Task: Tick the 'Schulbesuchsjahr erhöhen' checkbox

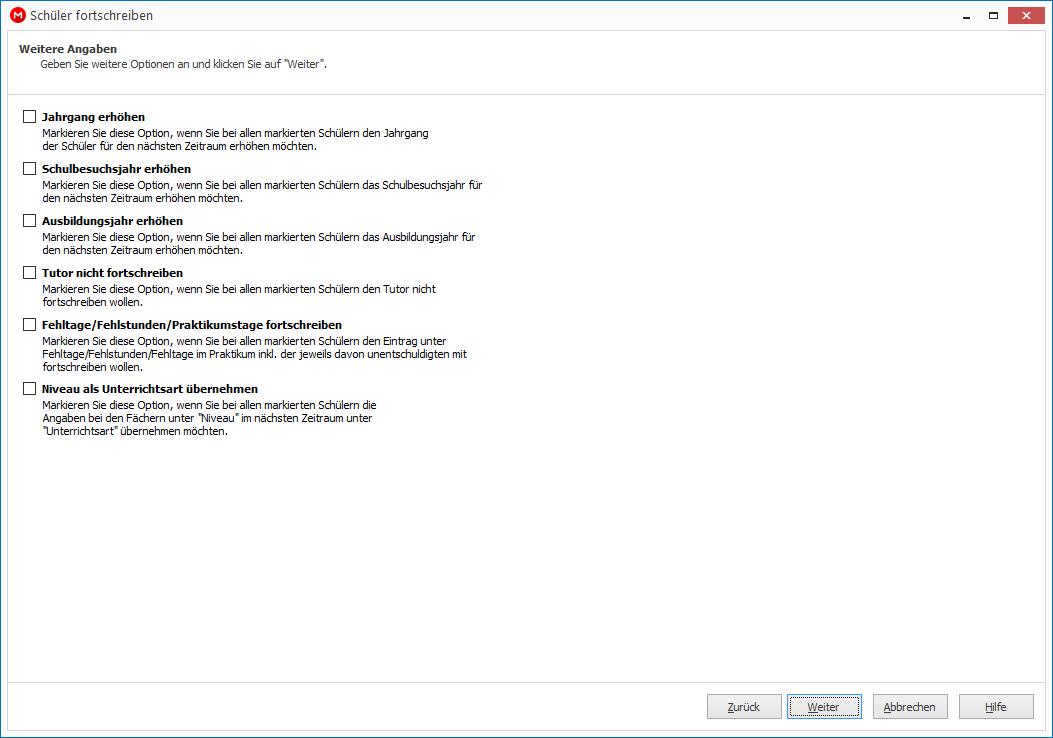Action: [30, 169]
